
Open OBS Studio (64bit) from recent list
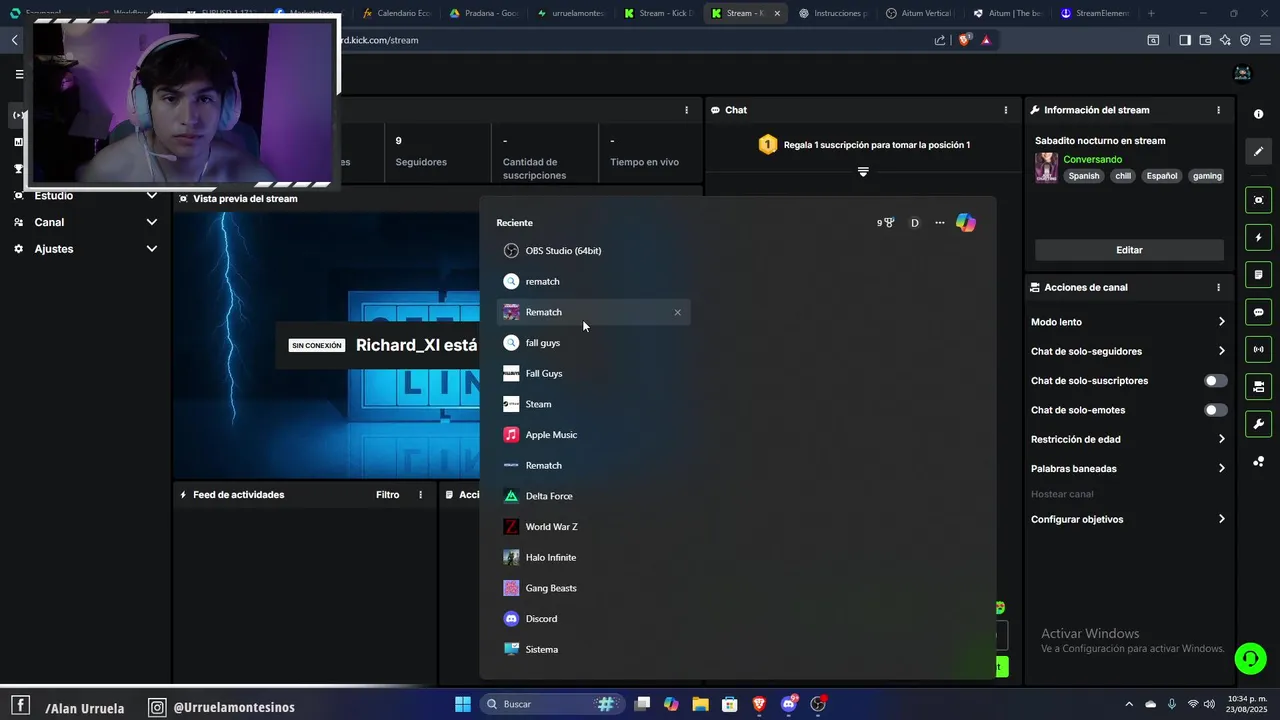(593, 251)
